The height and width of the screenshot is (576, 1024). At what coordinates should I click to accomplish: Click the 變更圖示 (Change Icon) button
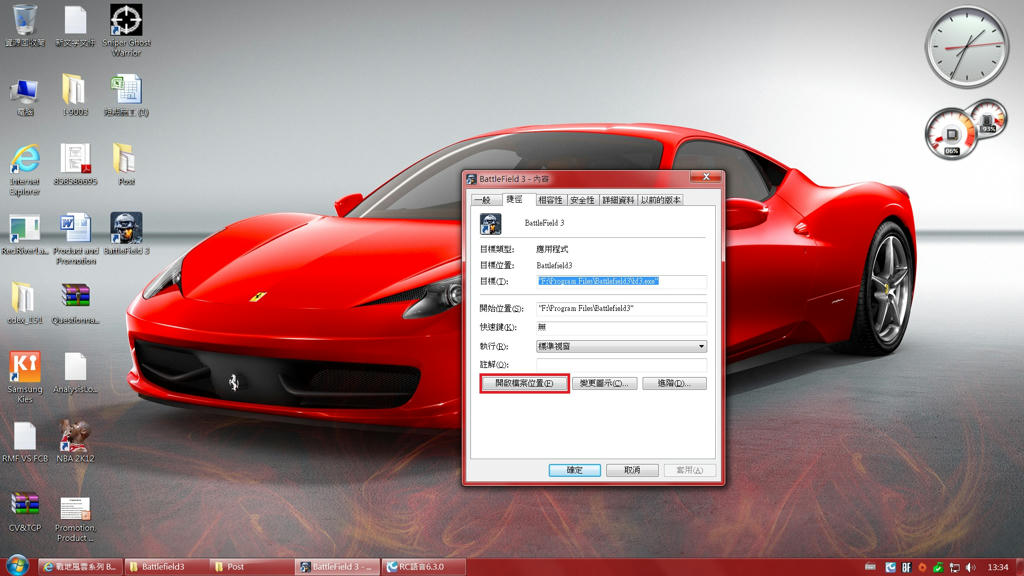604,383
